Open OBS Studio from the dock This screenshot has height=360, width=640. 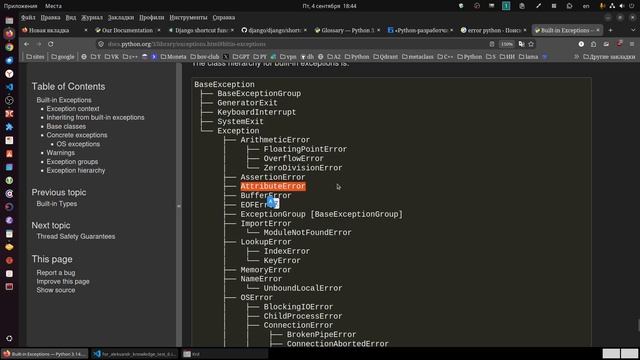9,100
